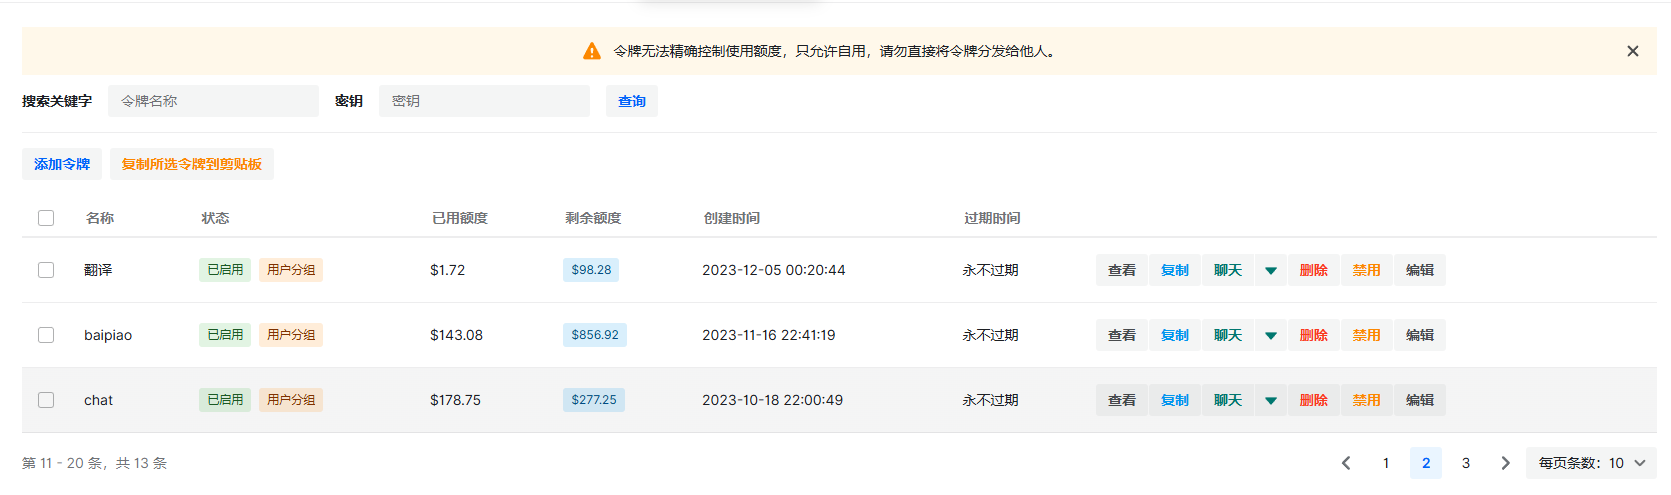Delete the baipiao token with 删除
The width and height of the screenshot is (1671, 495).
[1313, 335]
